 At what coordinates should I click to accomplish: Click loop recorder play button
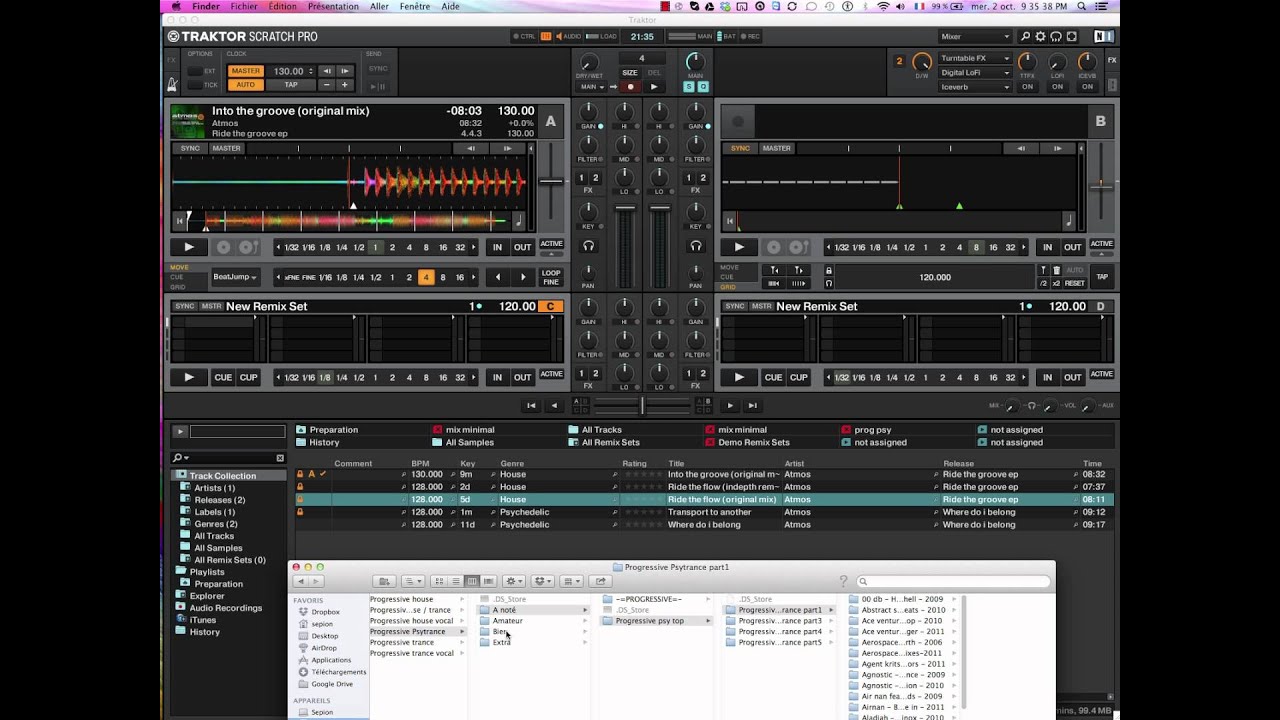click(654, 87)
